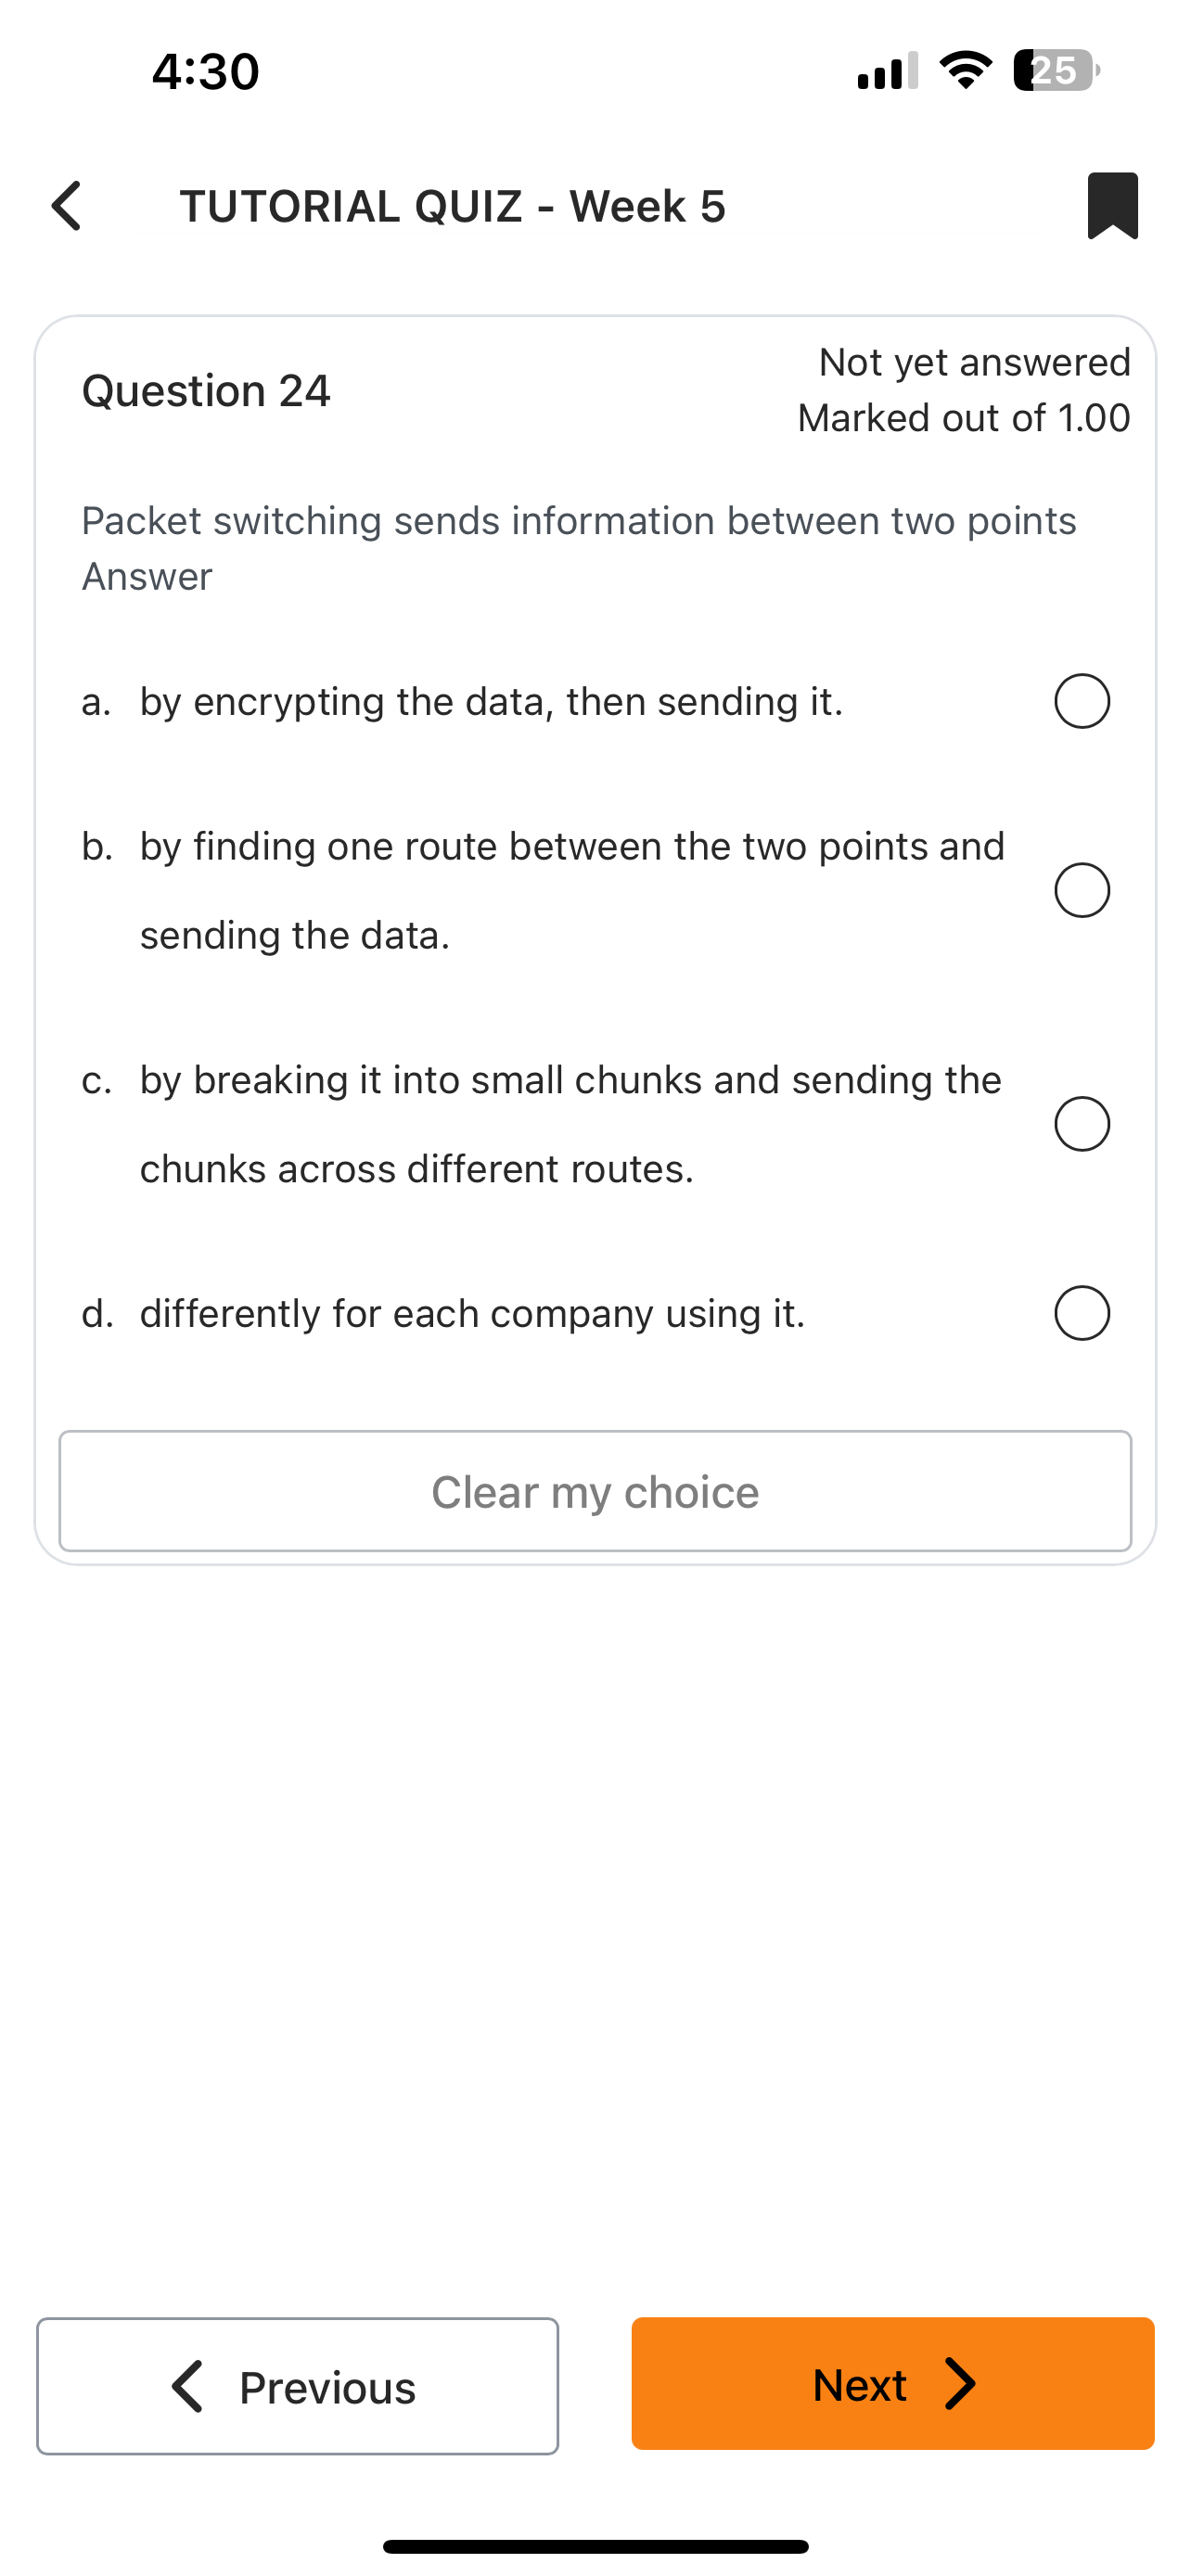Choose radio for breaking into small chunks
Image resolution: width=1191 pixels, height=2576 pixels.
[1082, 1124]
